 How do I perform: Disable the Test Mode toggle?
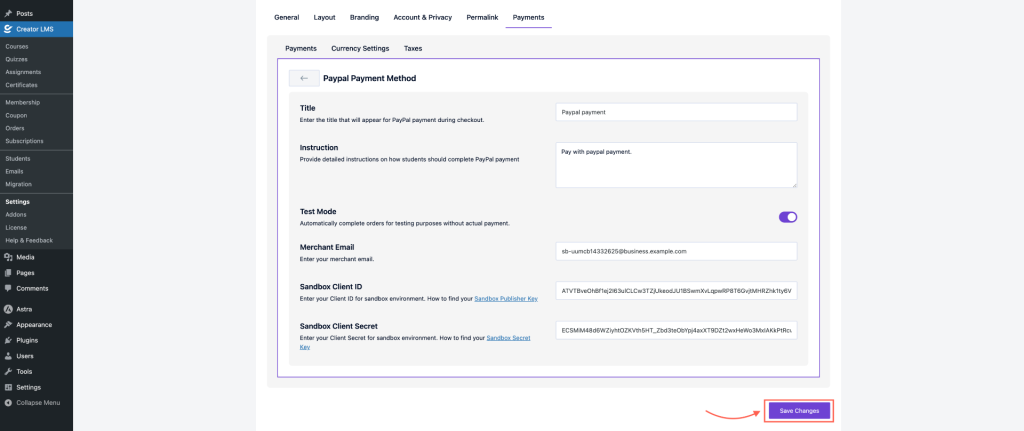click(x=787, y=217)
